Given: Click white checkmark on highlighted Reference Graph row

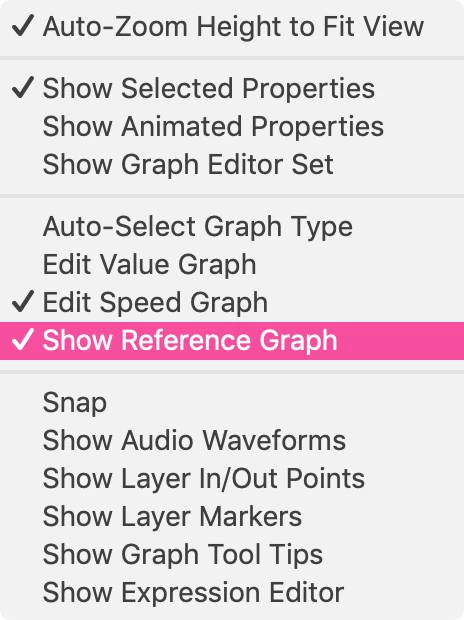Looking at the screenshot, I should coord(23,340).
